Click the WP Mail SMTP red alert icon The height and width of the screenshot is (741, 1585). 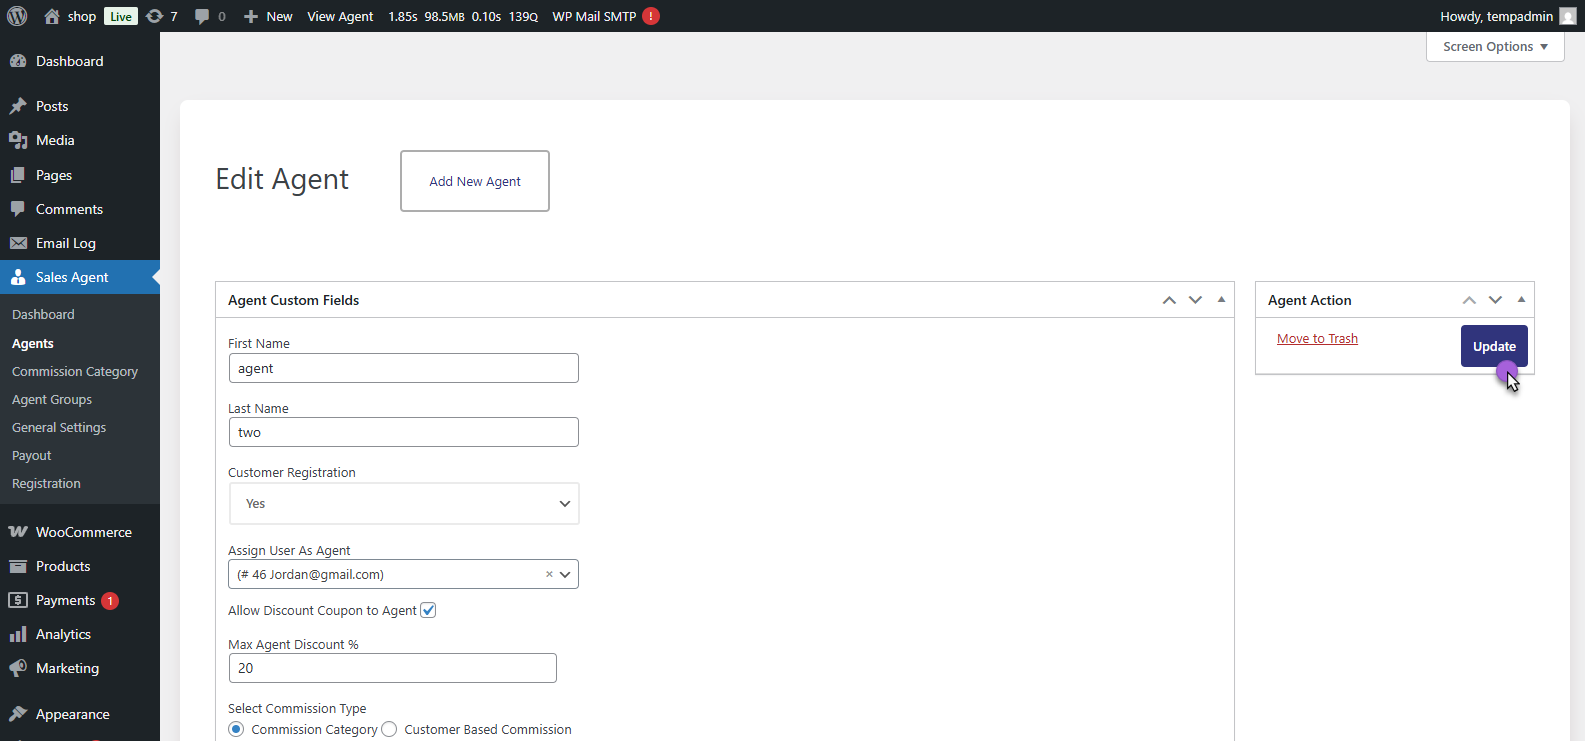tap(651, 16)
